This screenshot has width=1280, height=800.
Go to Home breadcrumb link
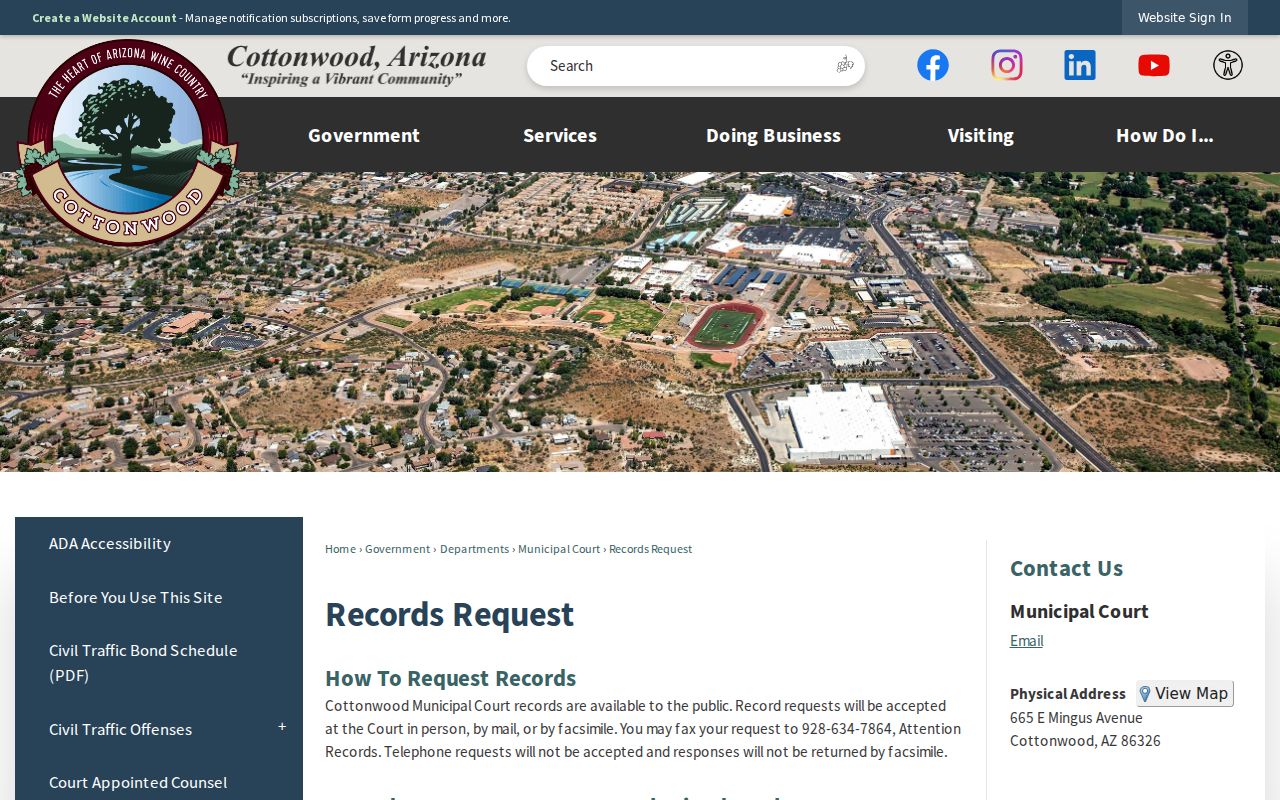tap(340, 549)
